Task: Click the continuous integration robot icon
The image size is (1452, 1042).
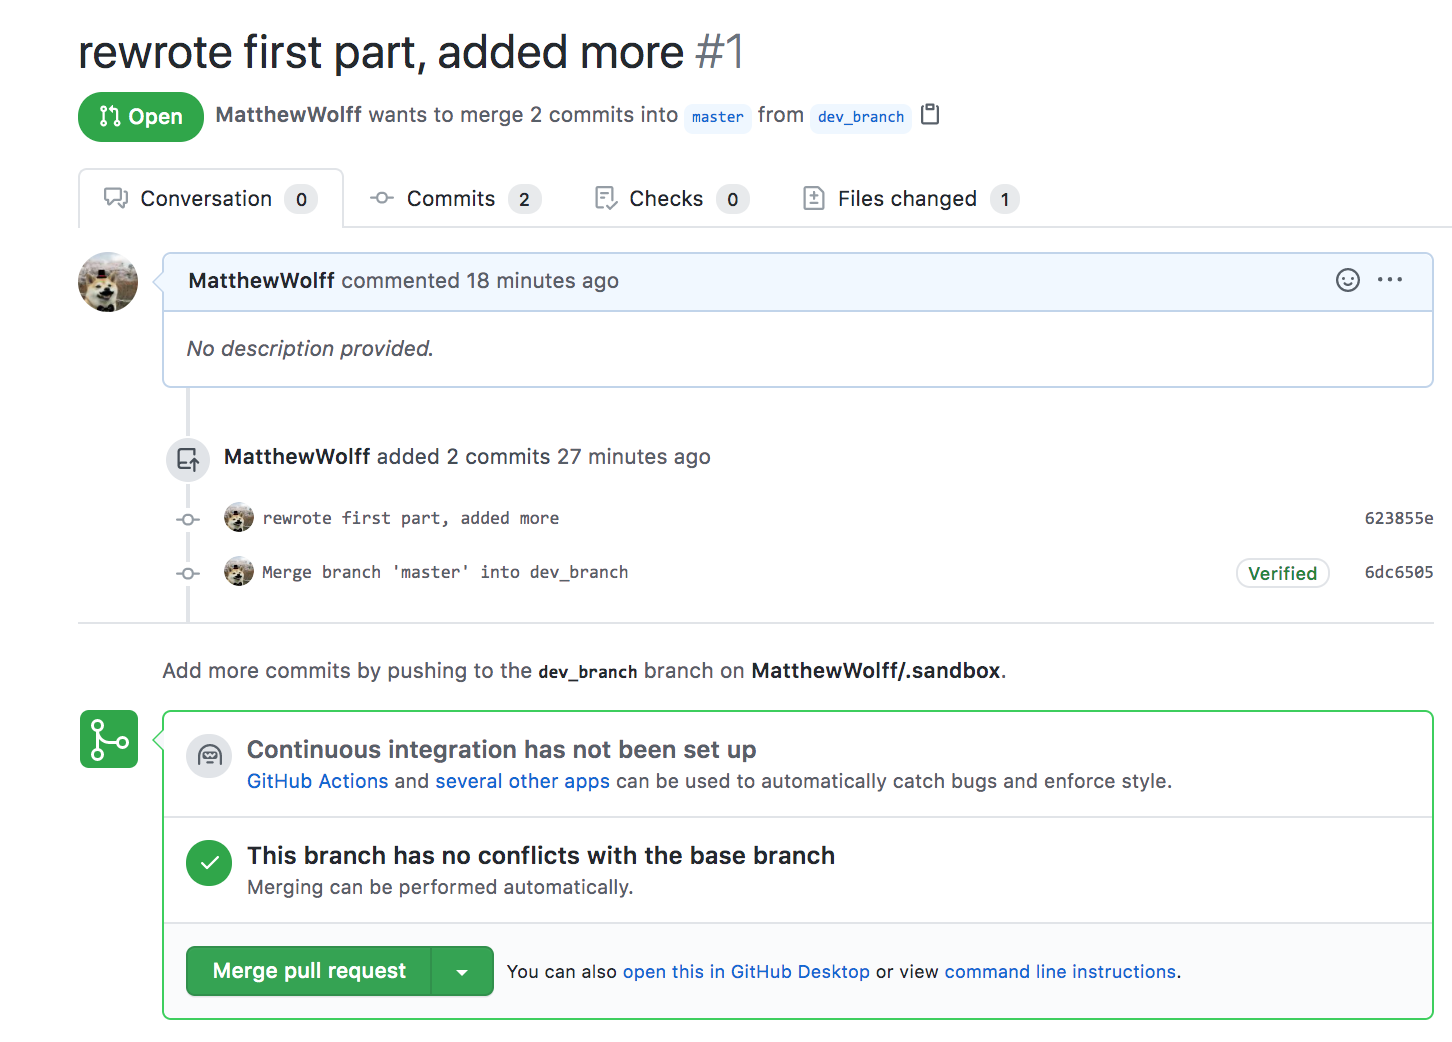Action: 209,756
